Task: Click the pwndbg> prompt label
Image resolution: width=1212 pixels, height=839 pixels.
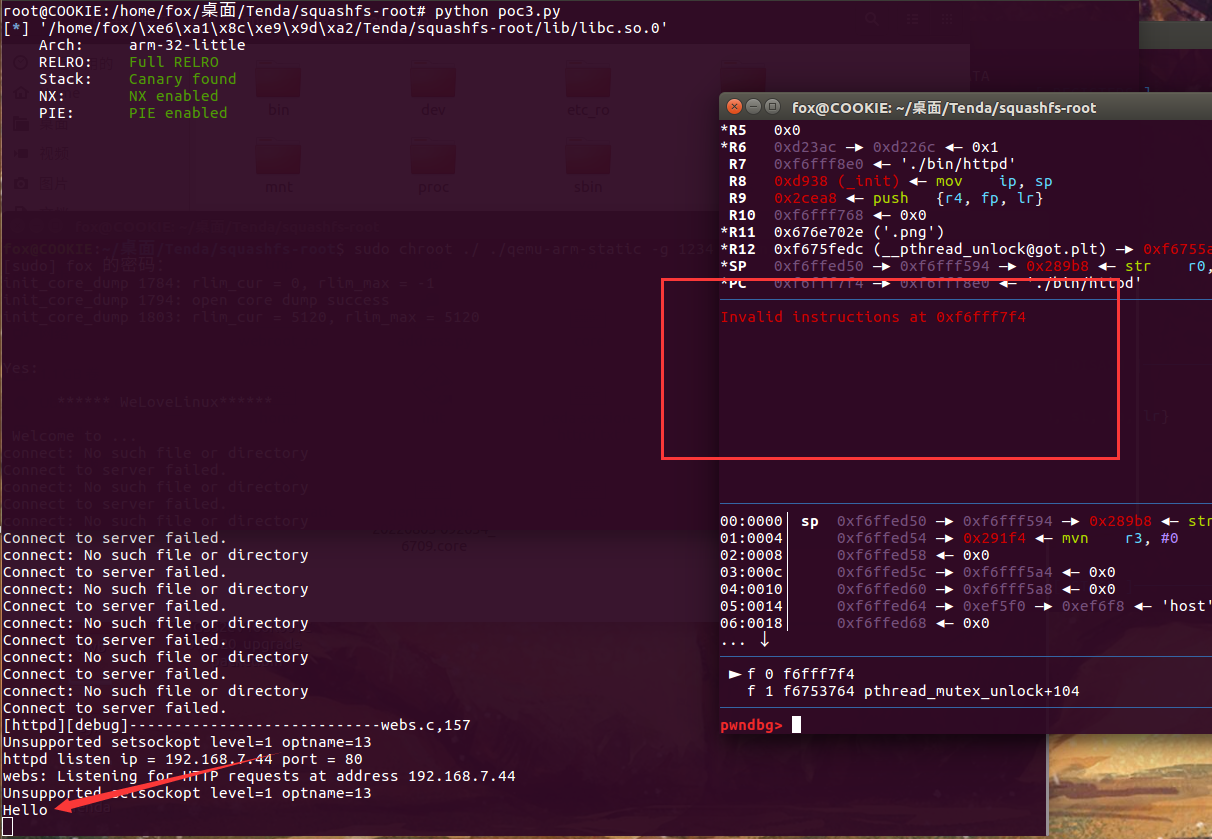Action: pyautogui.click(x=751, y=725)
